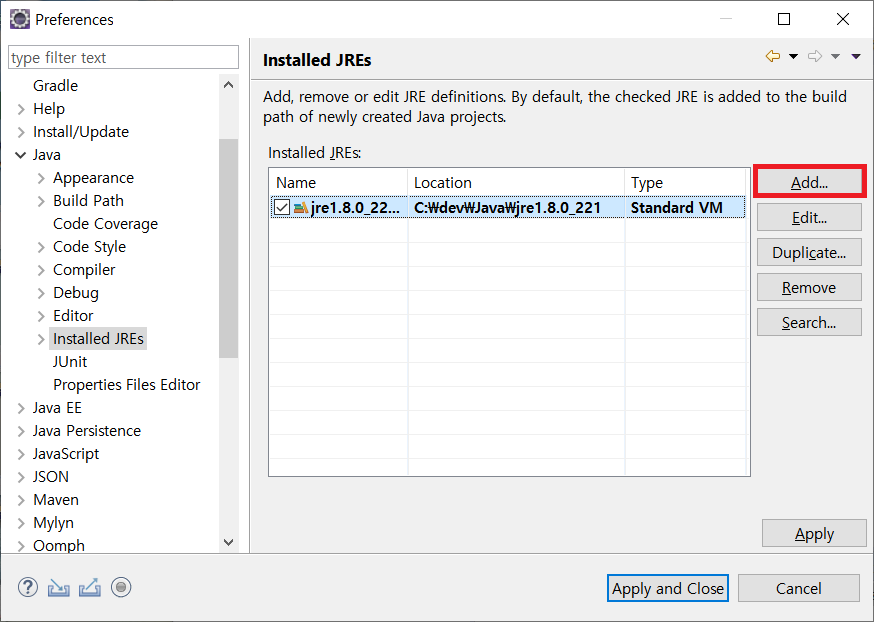Collapse the Java tree node
Screen dimensions: 874x622
click(21, 155)
